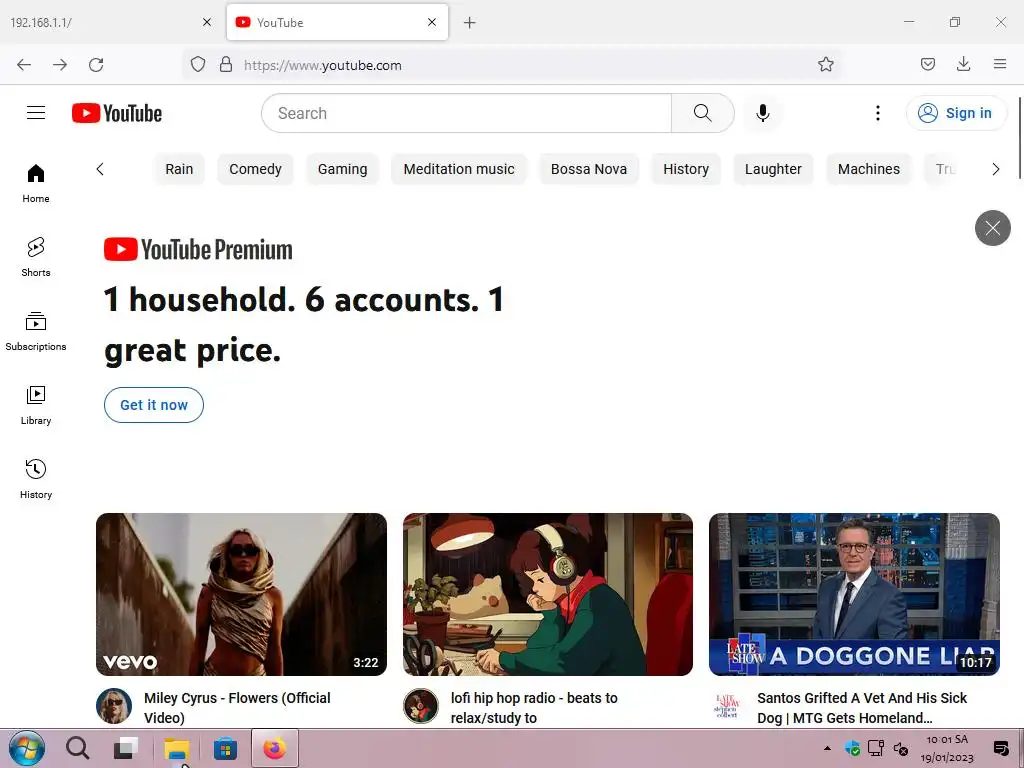Select the YouTube browser tab
This screenshot has width=1024, height=768.
pyautogui.click(x=337, y=22)
